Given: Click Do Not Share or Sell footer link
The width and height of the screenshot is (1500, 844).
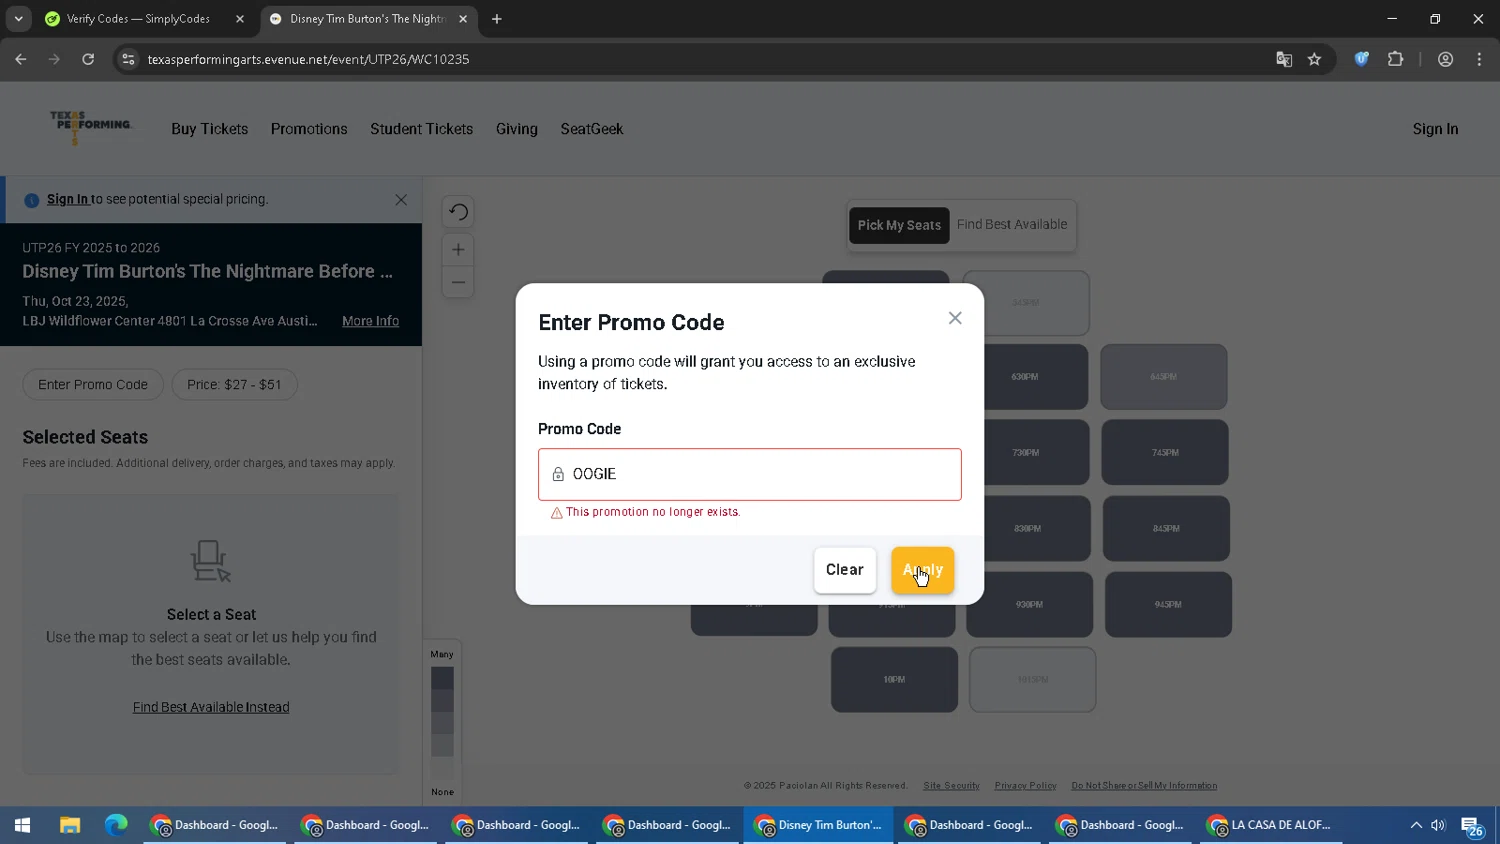Looking at the screenshot, I should click(1144, 786).
